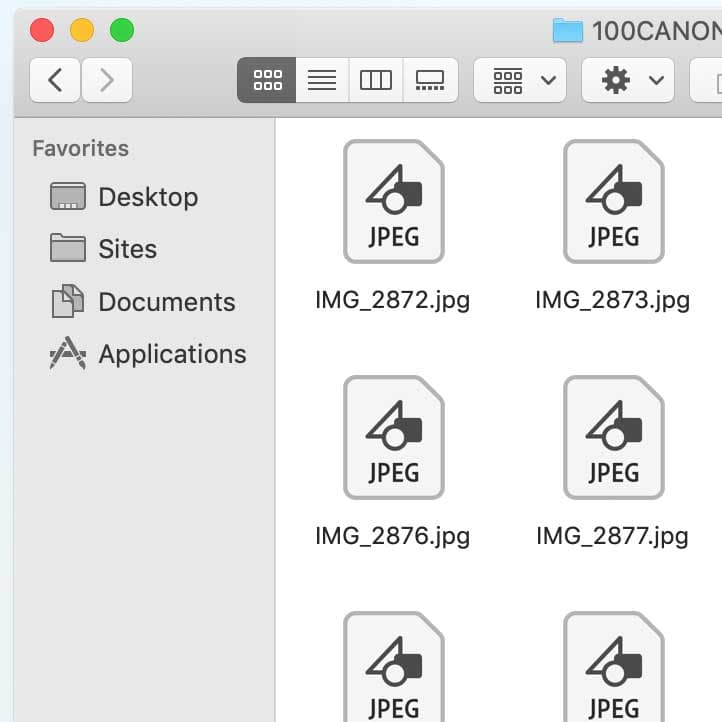Click the IMG_2872.jpg filename label
The image size is (722, 722).
(x=393, y=301)
